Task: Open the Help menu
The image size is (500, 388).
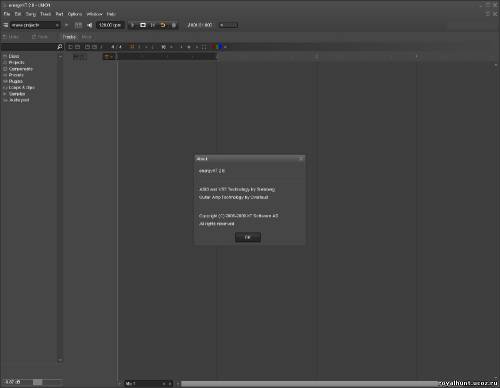Action: pos(111,14)
